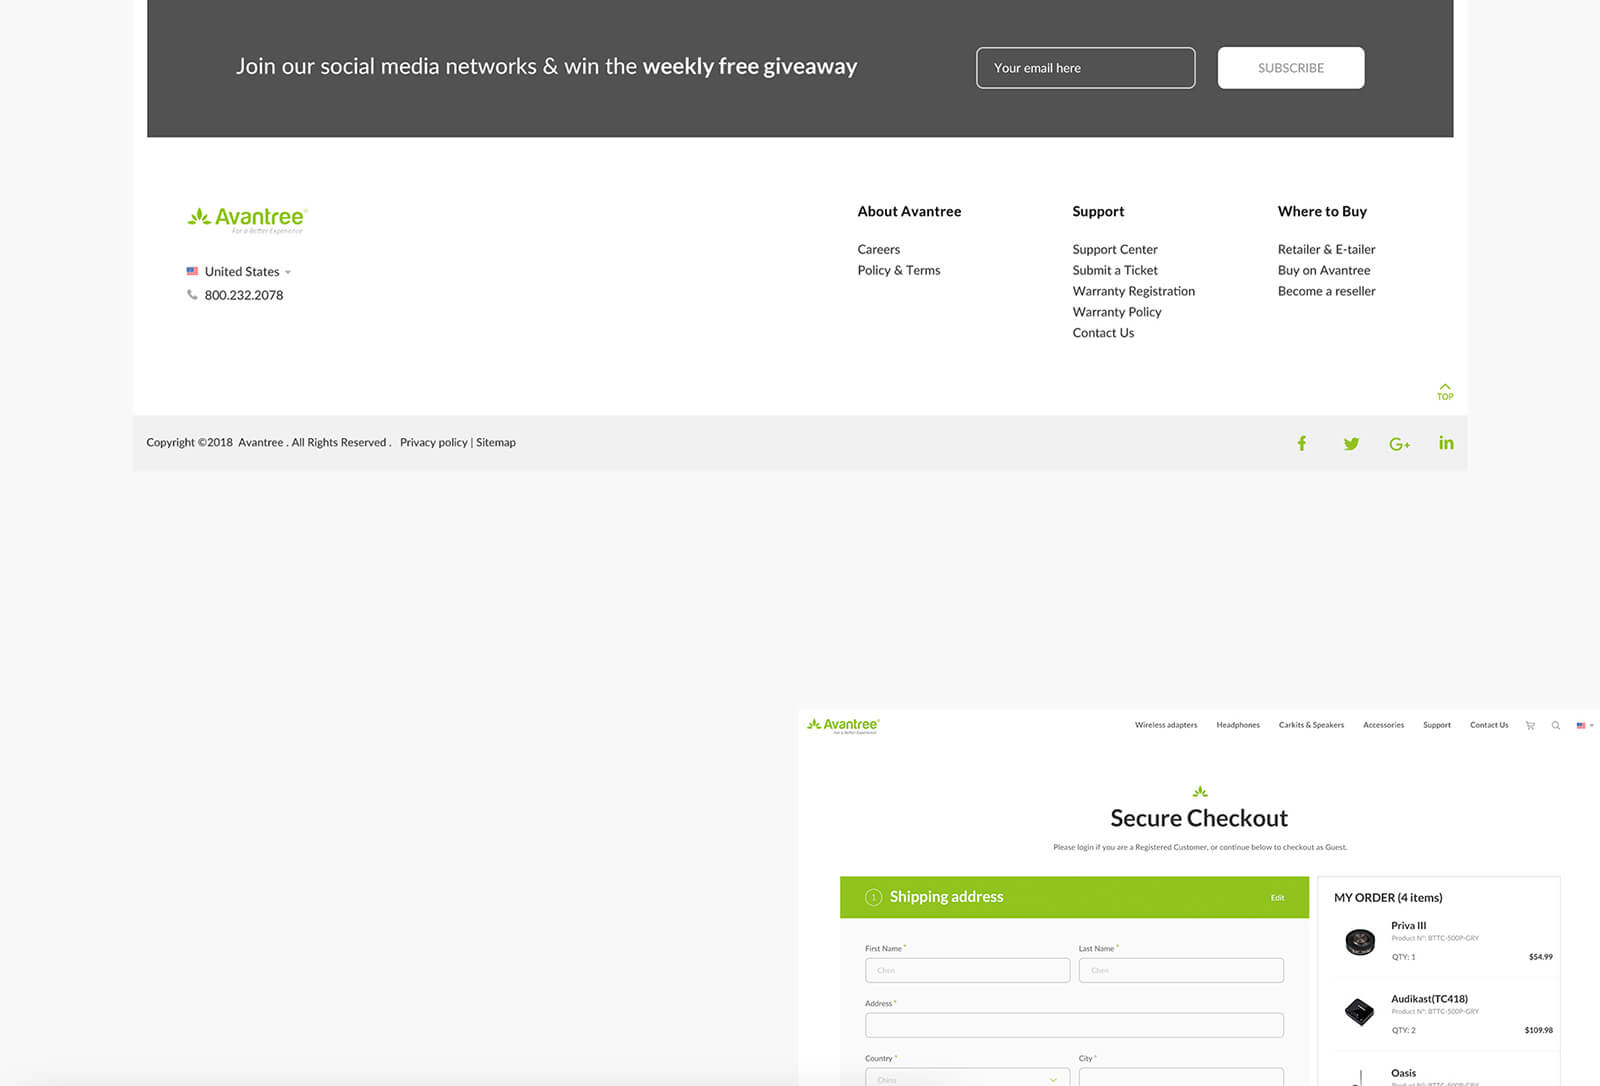Click into the First Name field
The image size is (1600, 1086).
[967, 970]
